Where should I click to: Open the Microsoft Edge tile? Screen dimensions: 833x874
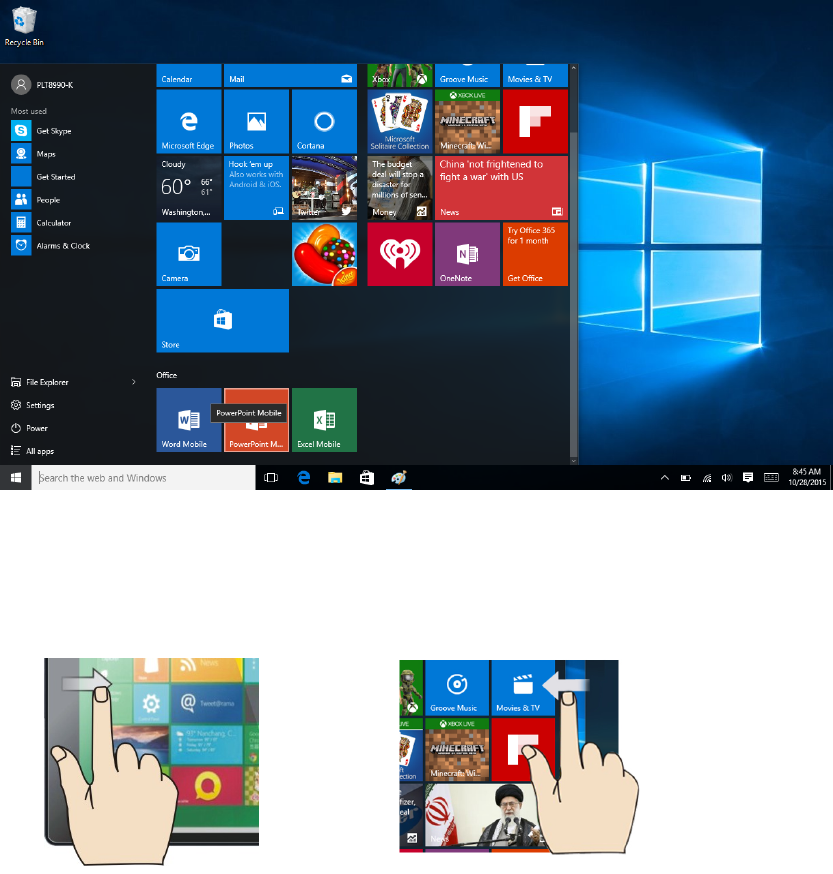click(189, 122)
